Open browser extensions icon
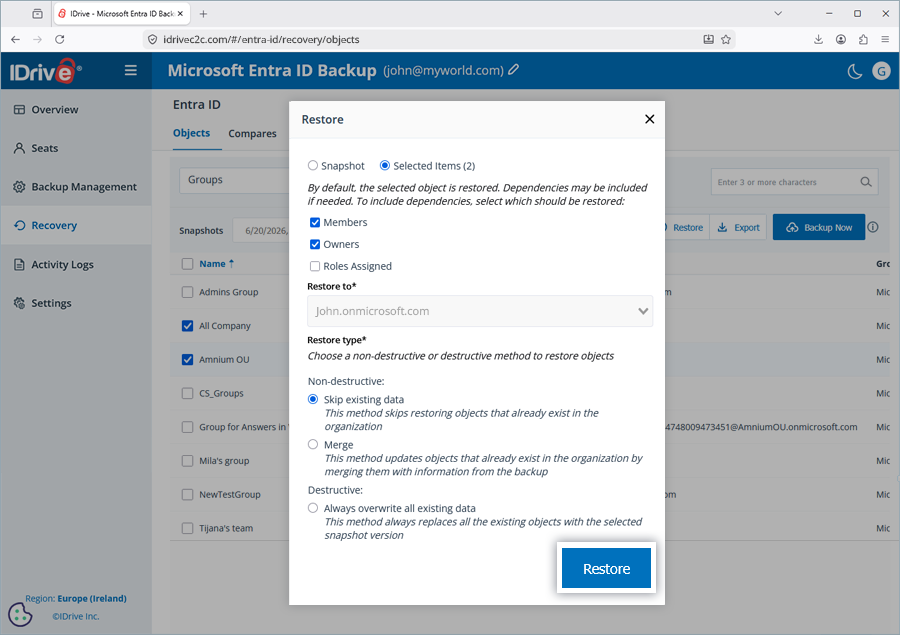The width and height of the screenshot is (900, 635). pos(863,40)
